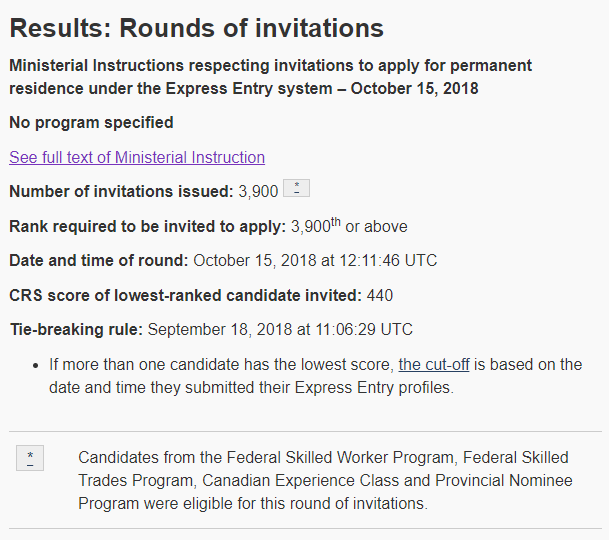Click the "CRS score of lowest-ranked candidate" label
The width and height of the screenshot is (609, 540).
click(185, 295)
